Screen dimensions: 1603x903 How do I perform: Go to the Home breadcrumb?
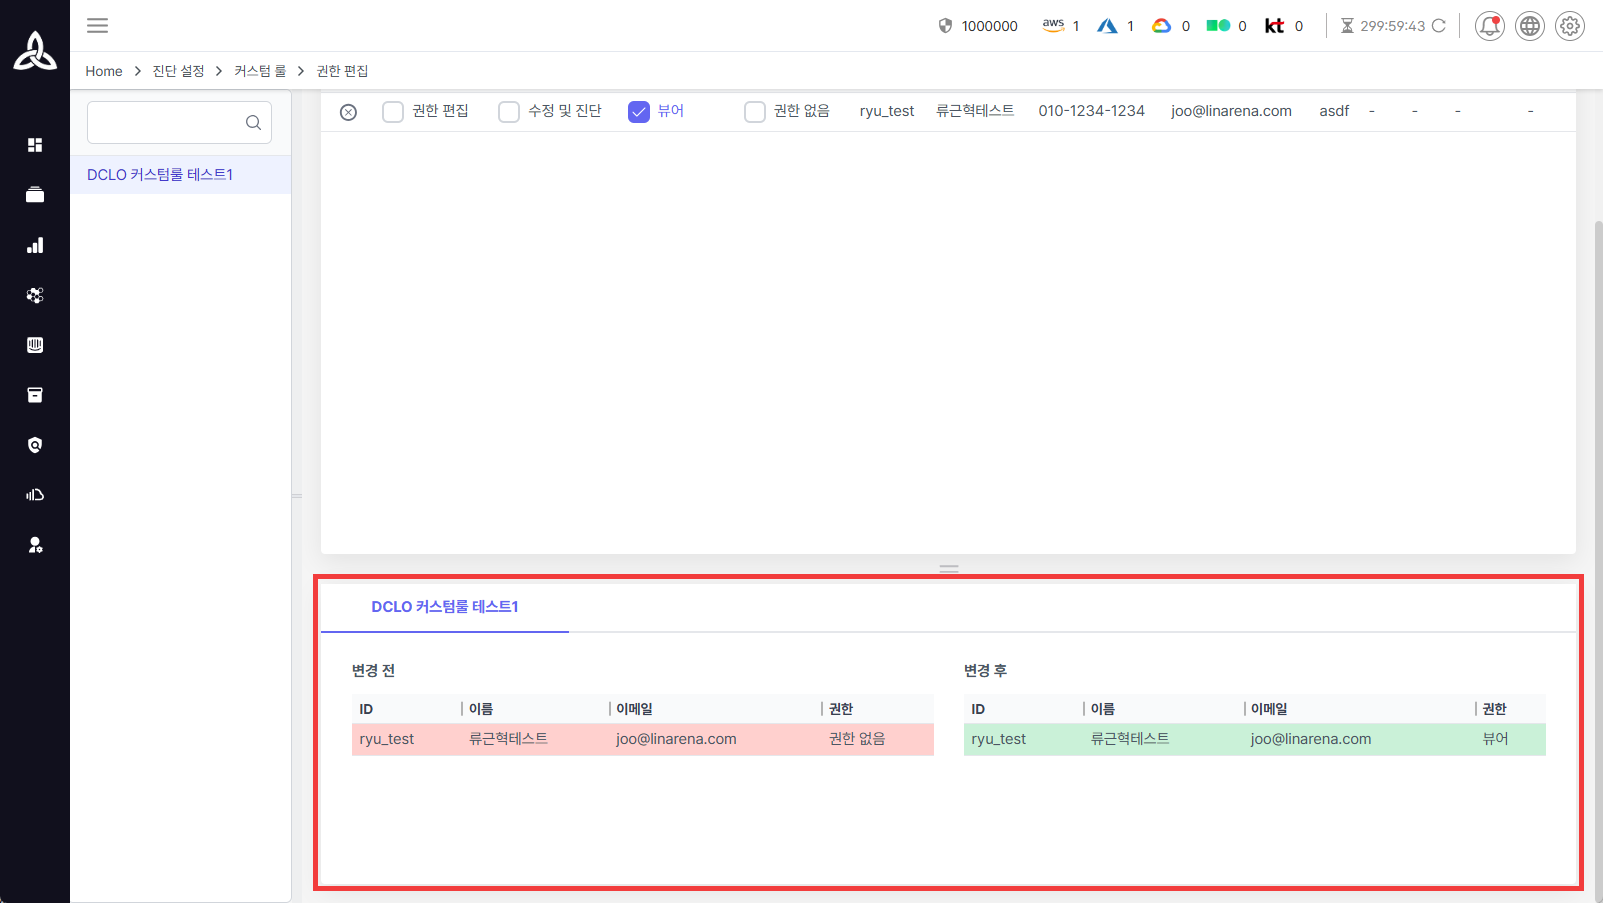(x=104, y=71)
